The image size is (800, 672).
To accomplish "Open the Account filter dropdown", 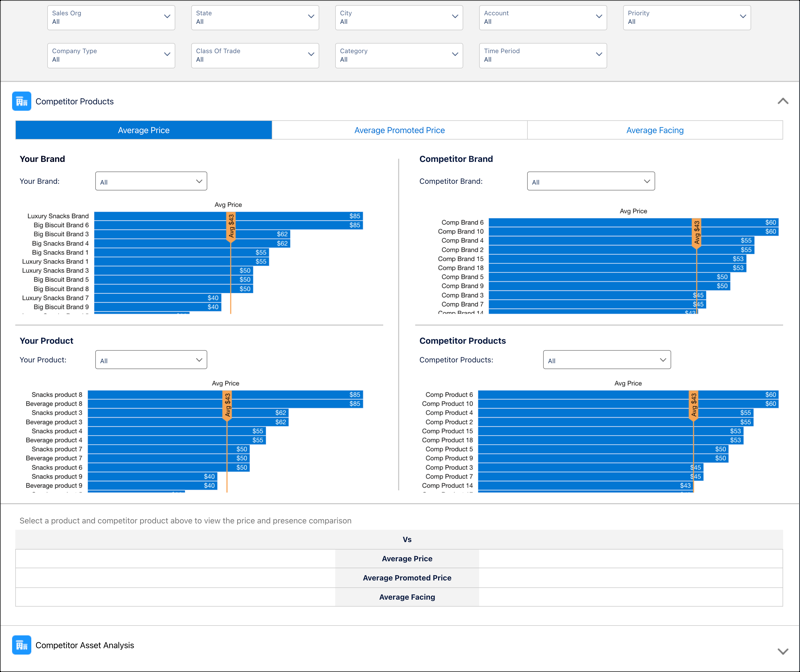I will coord(543,17).
